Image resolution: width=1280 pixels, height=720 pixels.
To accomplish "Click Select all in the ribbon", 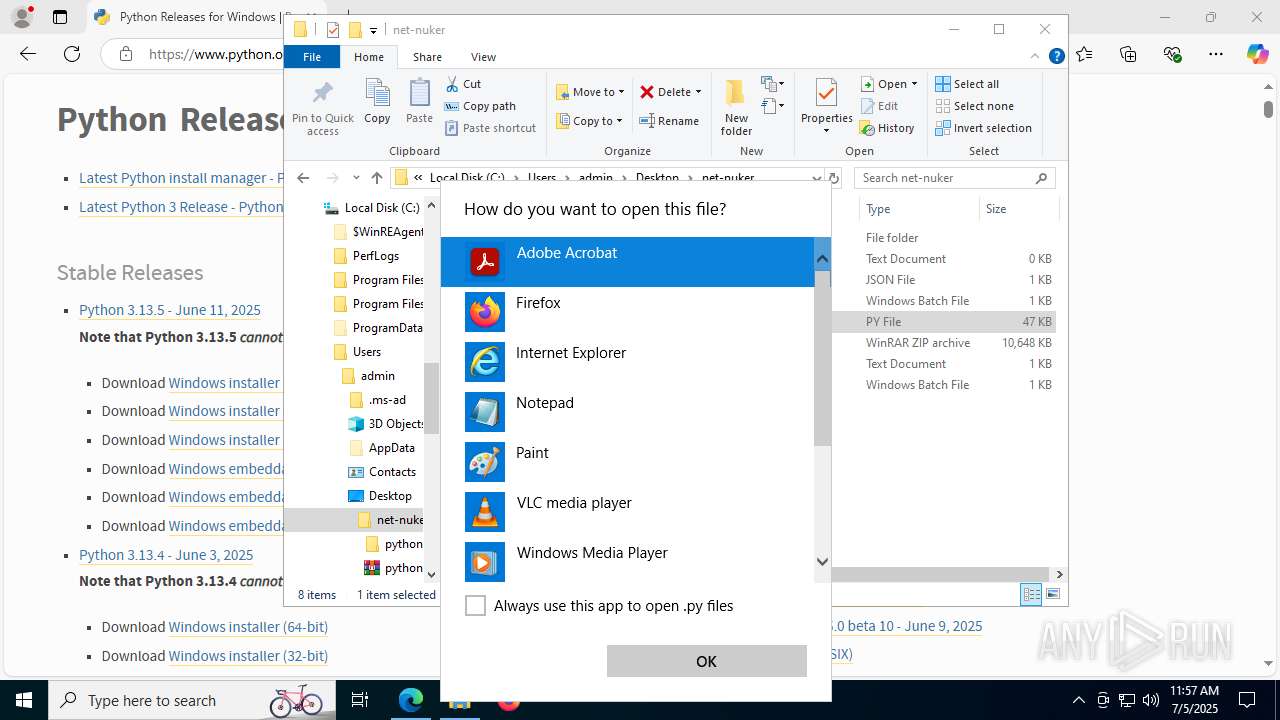I will coord(967,84).
